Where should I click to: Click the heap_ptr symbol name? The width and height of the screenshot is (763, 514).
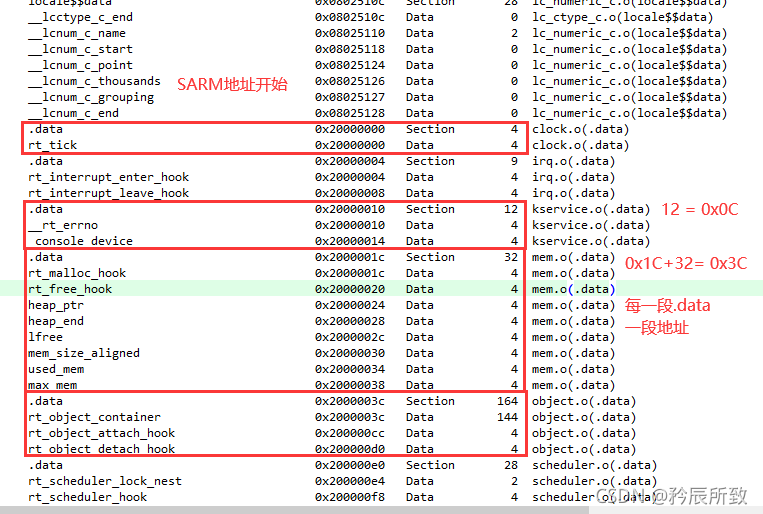click(56, 306)
